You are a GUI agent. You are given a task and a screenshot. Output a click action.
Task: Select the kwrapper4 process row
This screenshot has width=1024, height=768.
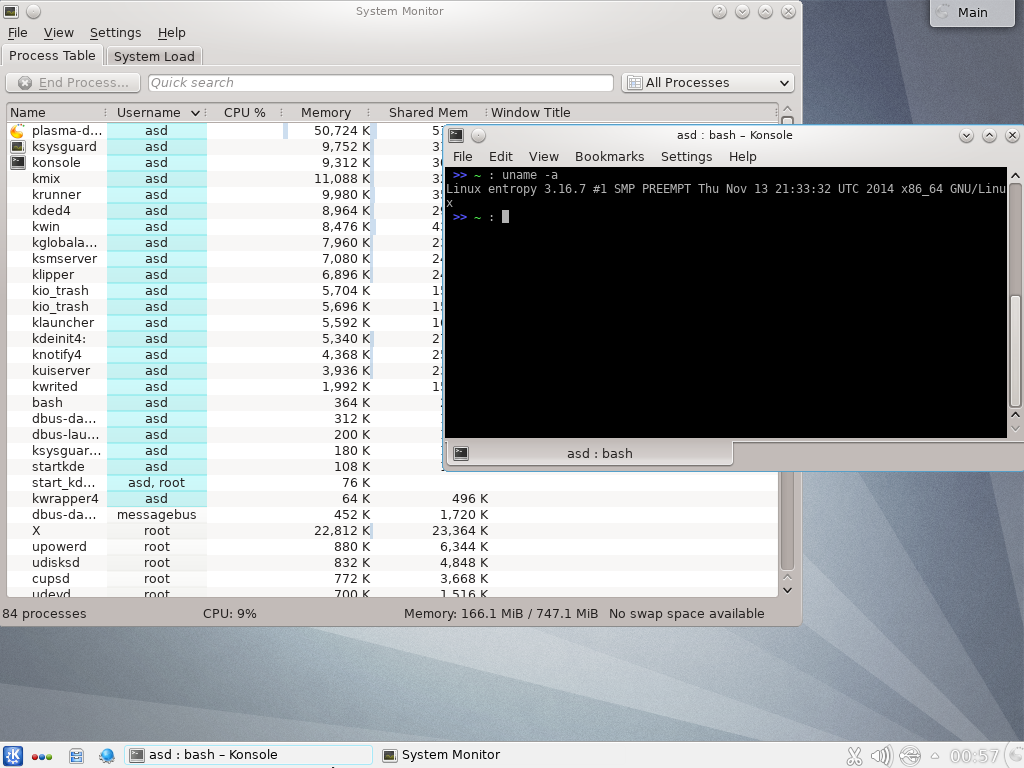click(x=392, y=499)
